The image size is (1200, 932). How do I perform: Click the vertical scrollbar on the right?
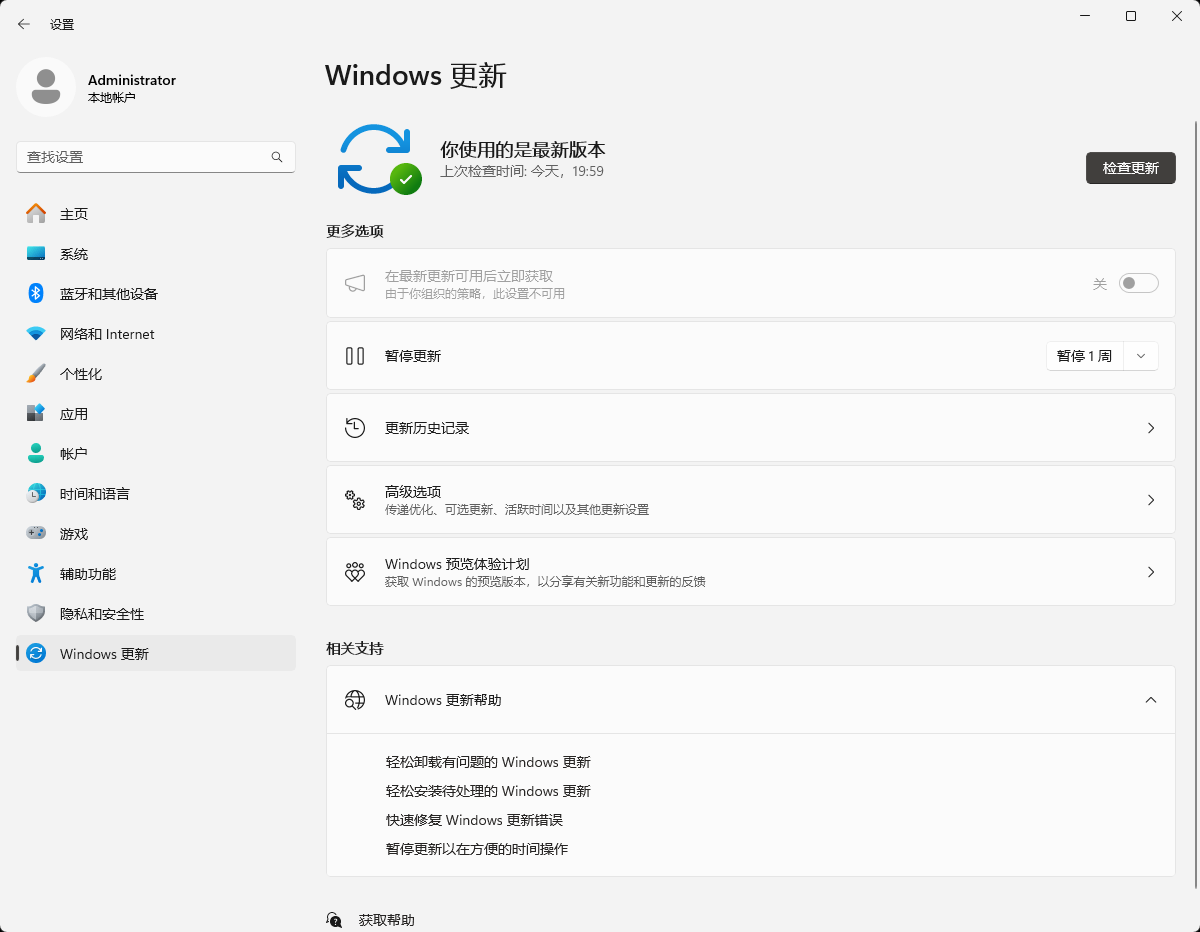[x=1196, y=500]
